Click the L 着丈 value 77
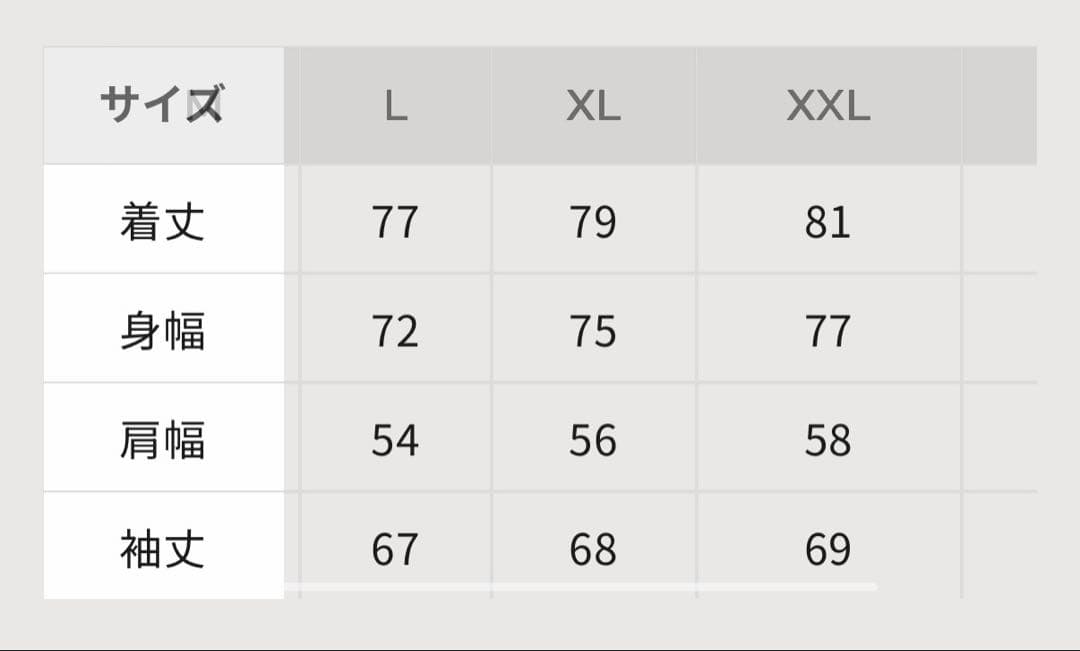Viewport: 1080px width, 651px height. click(x=395, y=222)
